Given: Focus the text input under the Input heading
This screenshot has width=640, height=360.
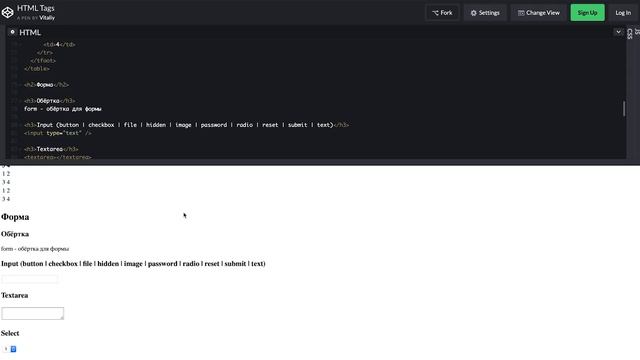Looking at the screenshot, I should [x=30, y=279].
